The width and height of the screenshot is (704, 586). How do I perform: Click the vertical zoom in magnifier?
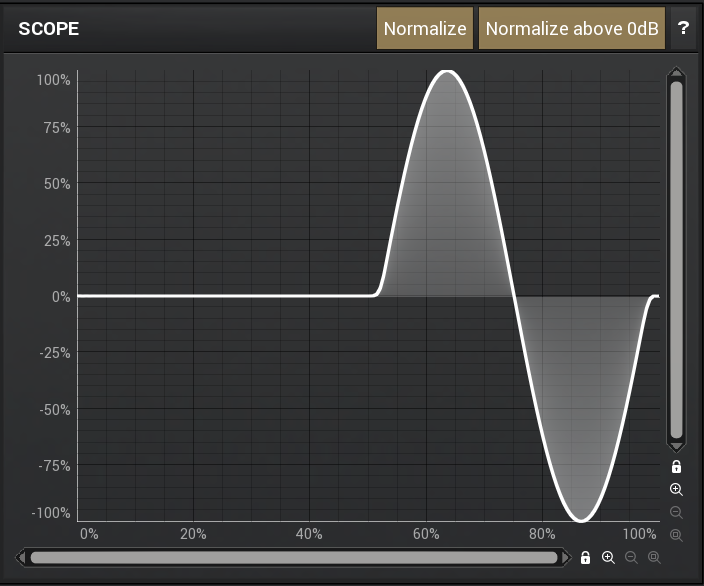coord(676,489)
